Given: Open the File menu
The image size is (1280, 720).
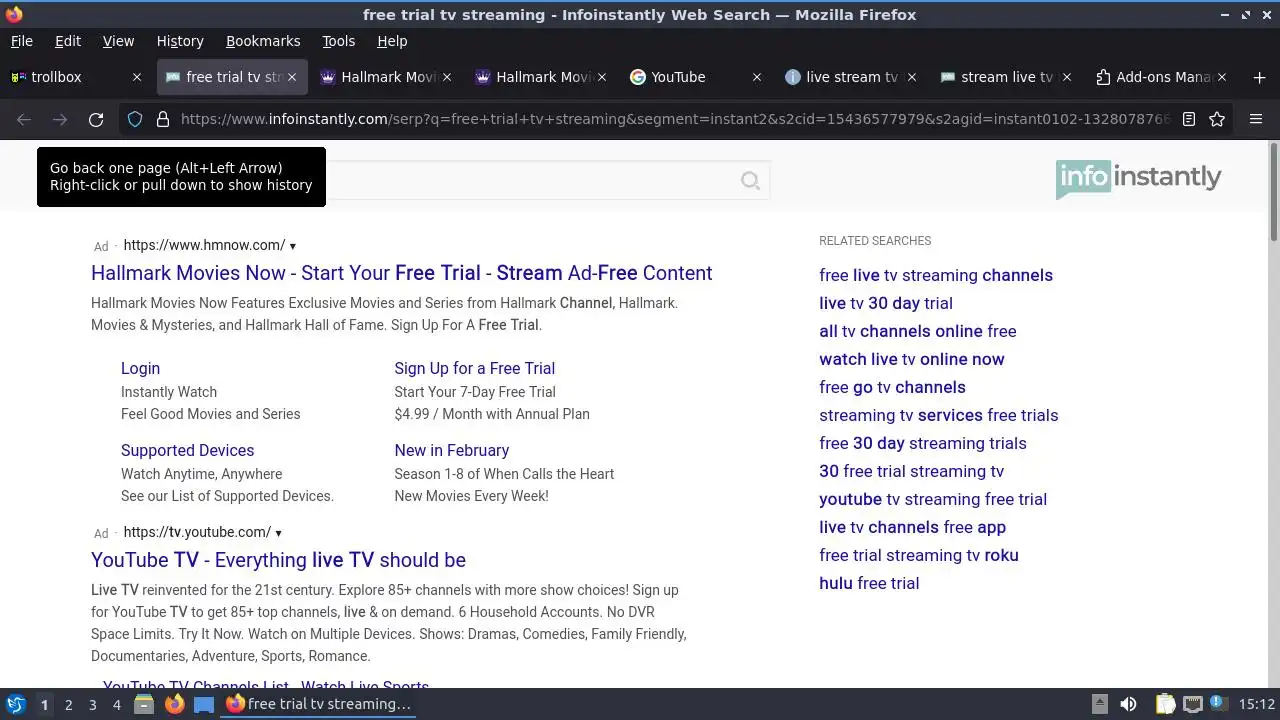Looking at the screenshot, I should [21, 41].
